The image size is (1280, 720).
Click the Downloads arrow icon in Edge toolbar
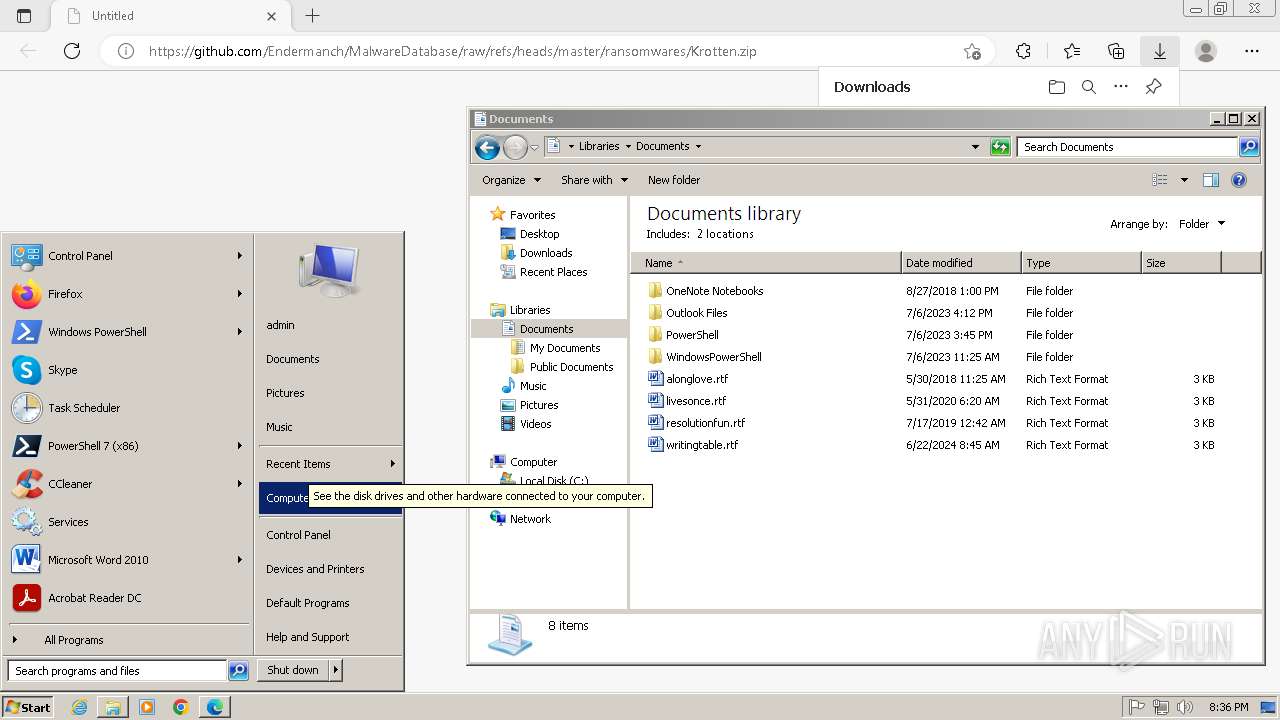tap(1160, 51)
